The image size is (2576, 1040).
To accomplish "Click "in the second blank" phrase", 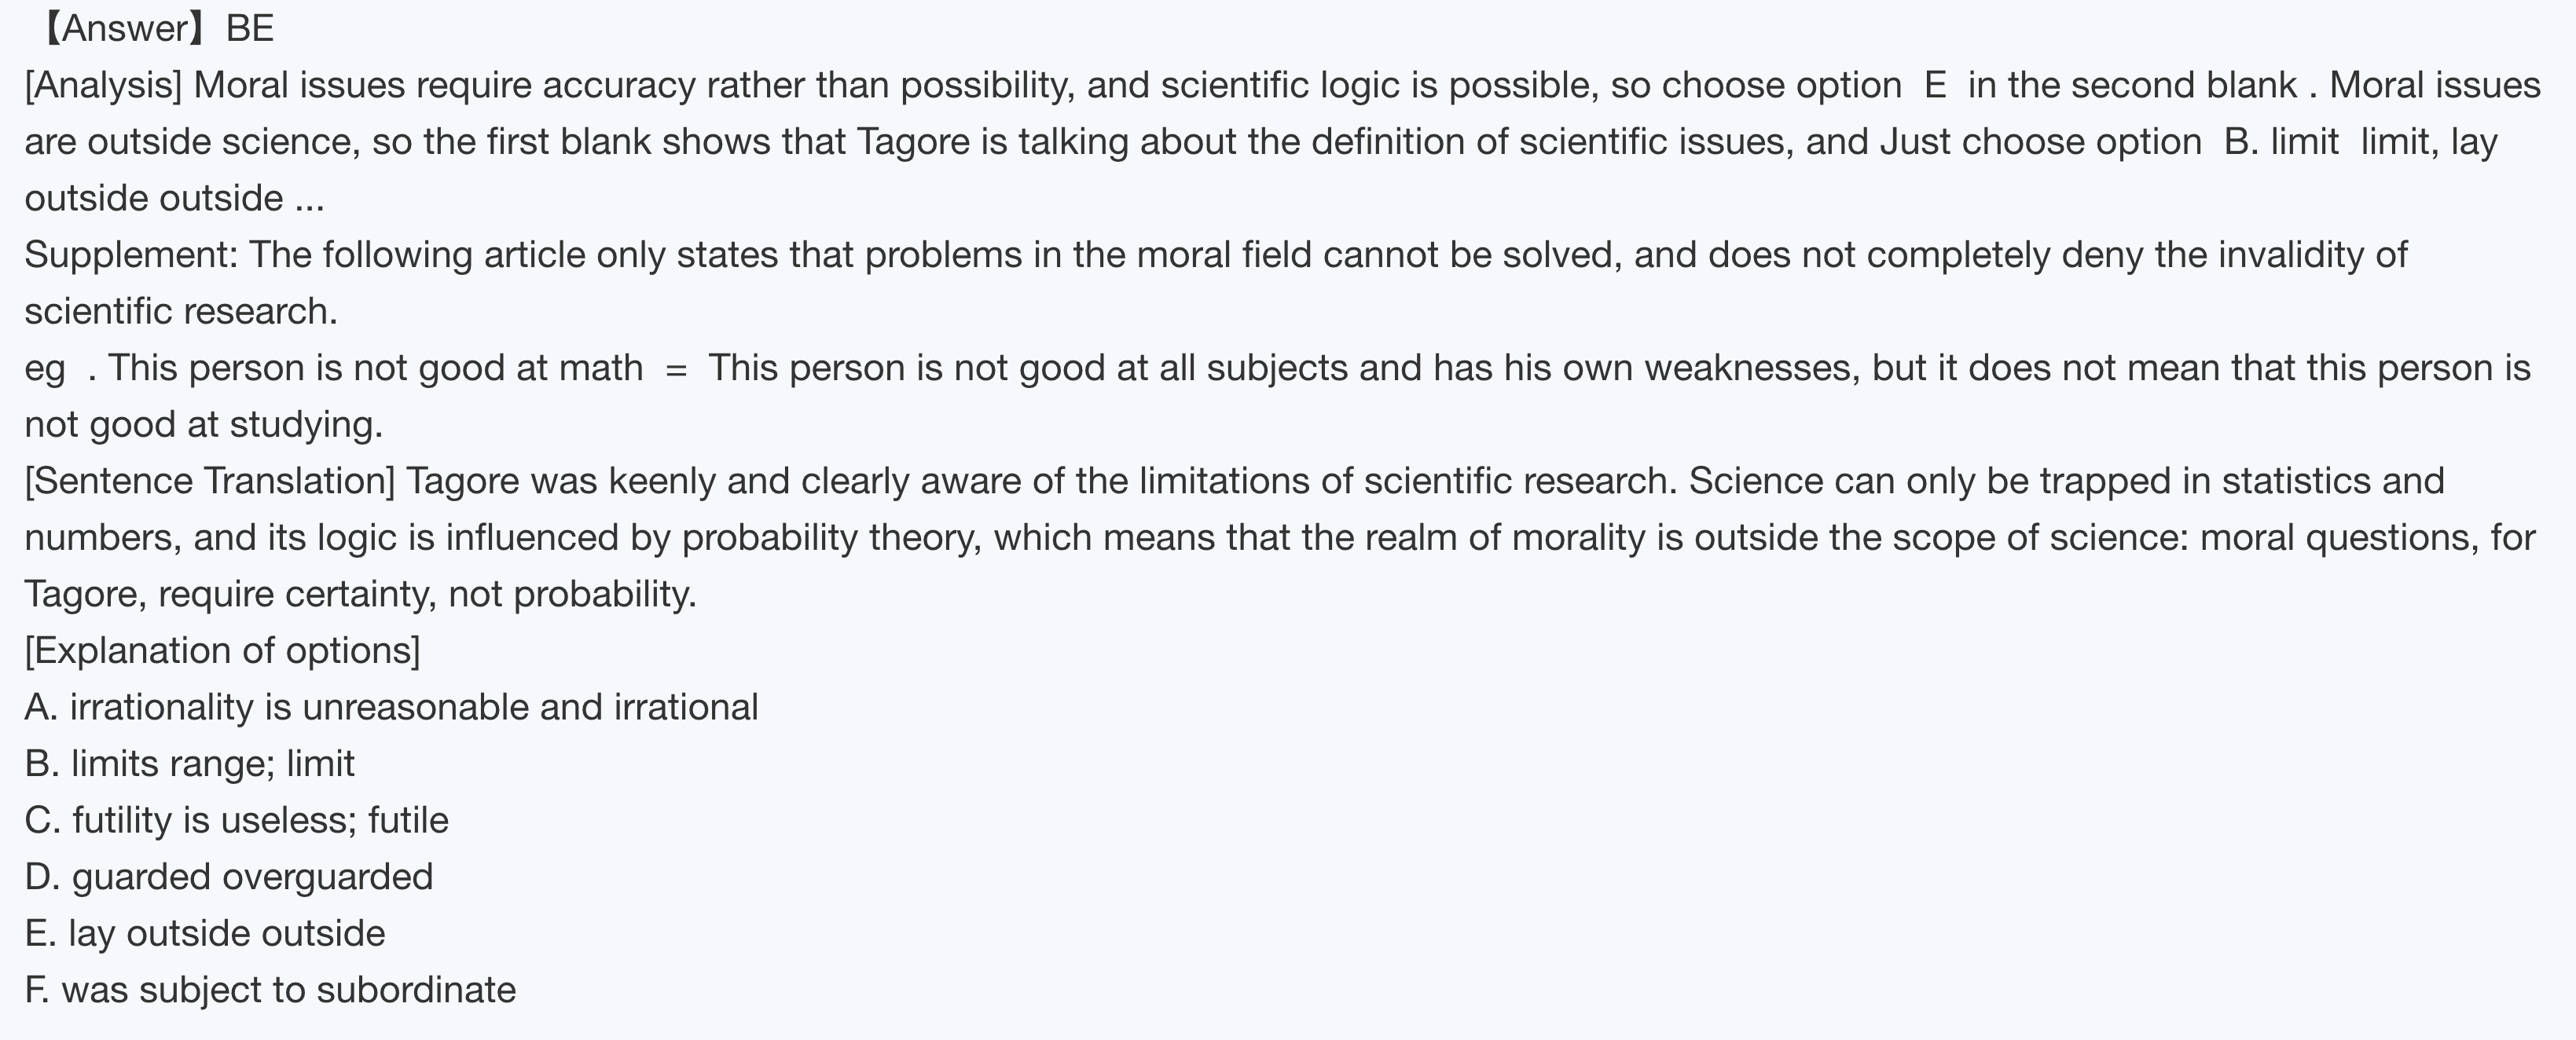I will [2132, 86].
